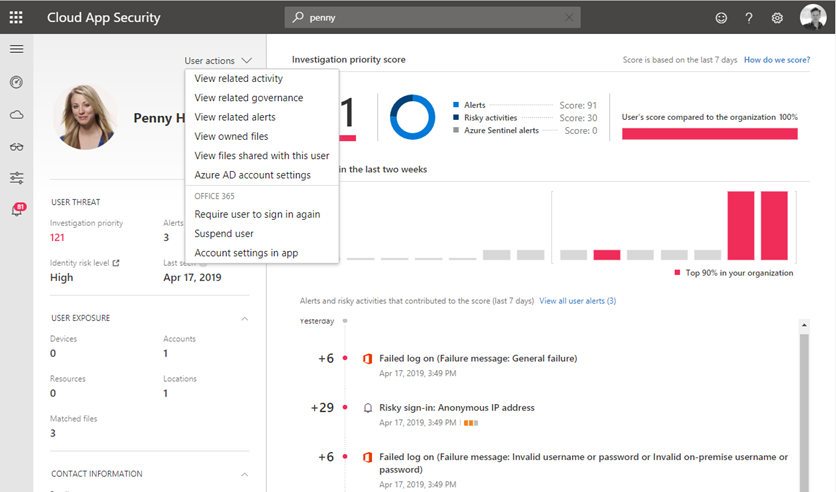Open the Dashboard gauge icon in sidebar
Screen dimensions: 836x492
click(16, 82)
